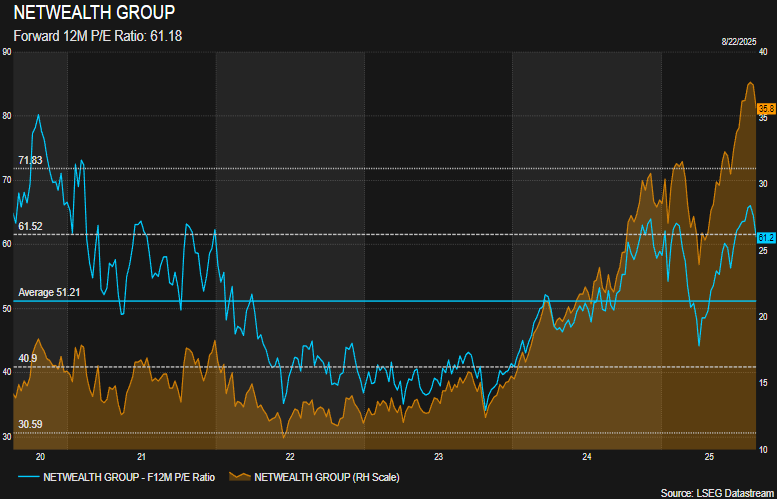Click the 30.59 reference level label
Screen dimensions: 777x499
[30, 424]
